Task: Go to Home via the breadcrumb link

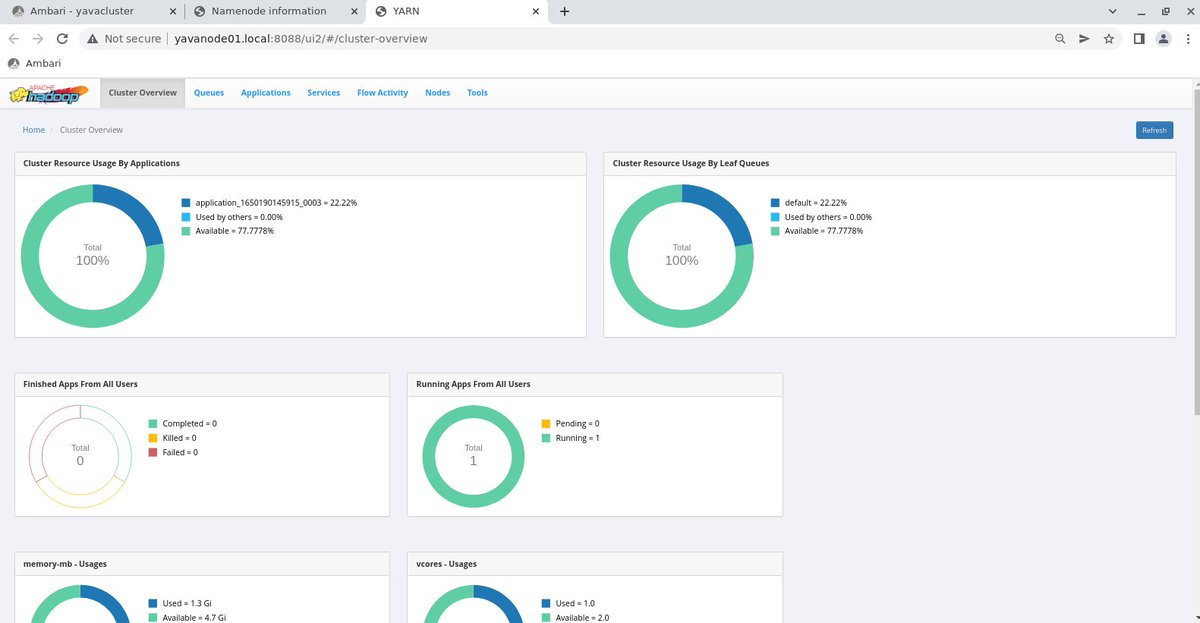Action: click(x=33, y=129)
